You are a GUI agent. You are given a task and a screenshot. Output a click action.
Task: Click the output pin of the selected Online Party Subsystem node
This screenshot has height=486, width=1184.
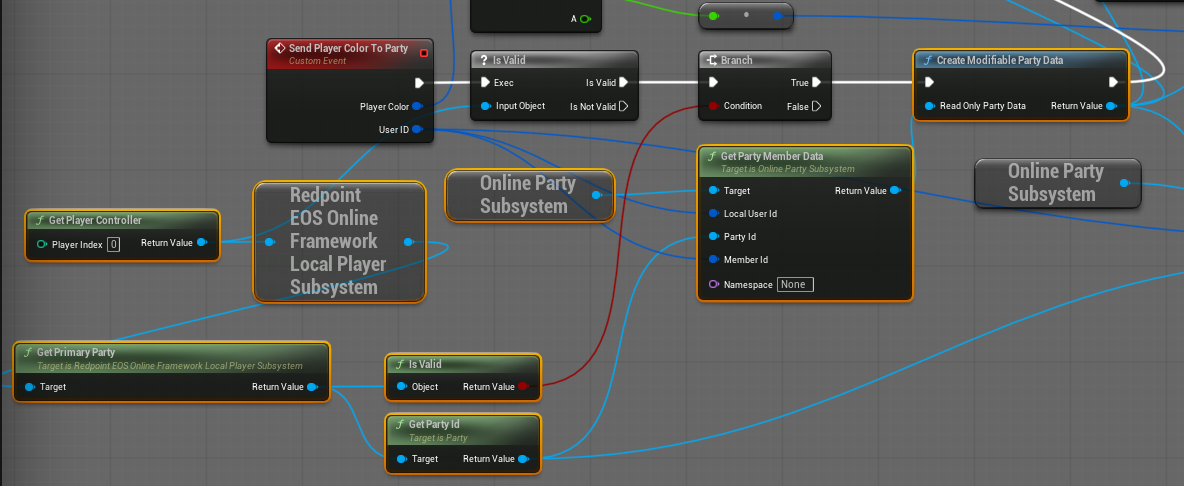point(597,195)
